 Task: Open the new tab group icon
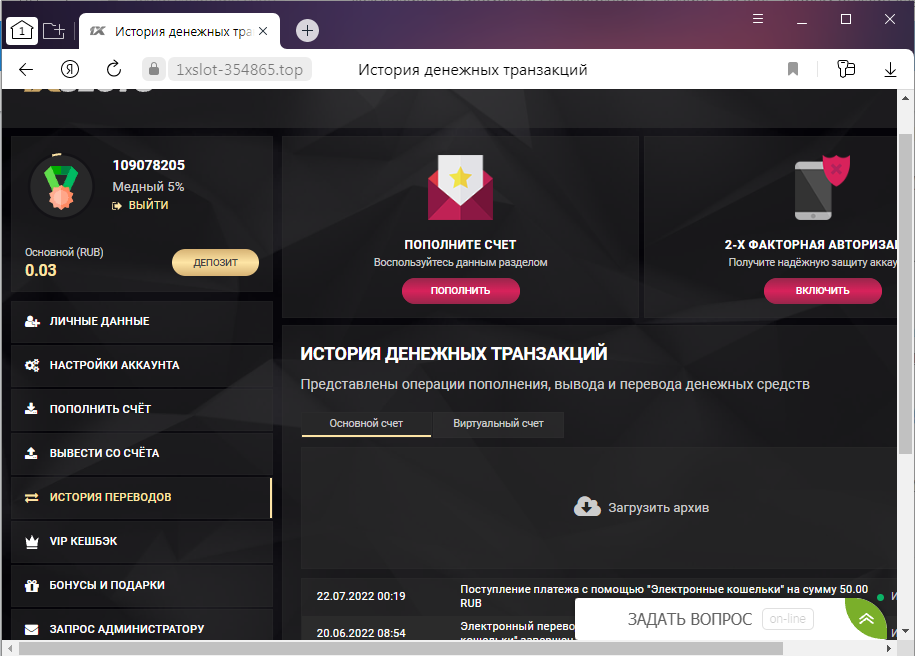tap(54, 30)
